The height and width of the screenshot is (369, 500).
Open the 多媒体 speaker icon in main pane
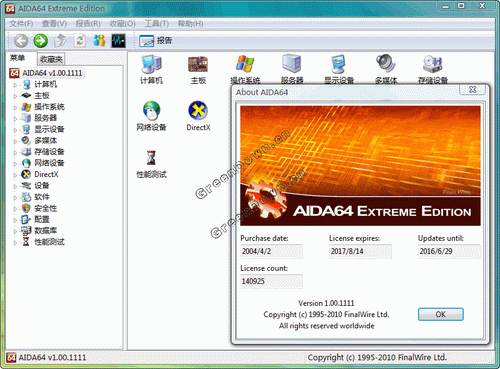tap(386, 69)
